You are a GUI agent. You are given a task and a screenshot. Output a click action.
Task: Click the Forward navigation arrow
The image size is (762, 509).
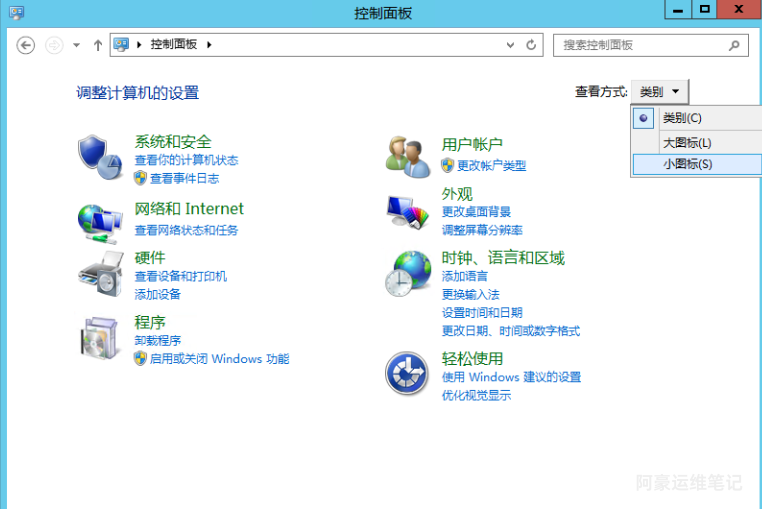tap(54, 45)
